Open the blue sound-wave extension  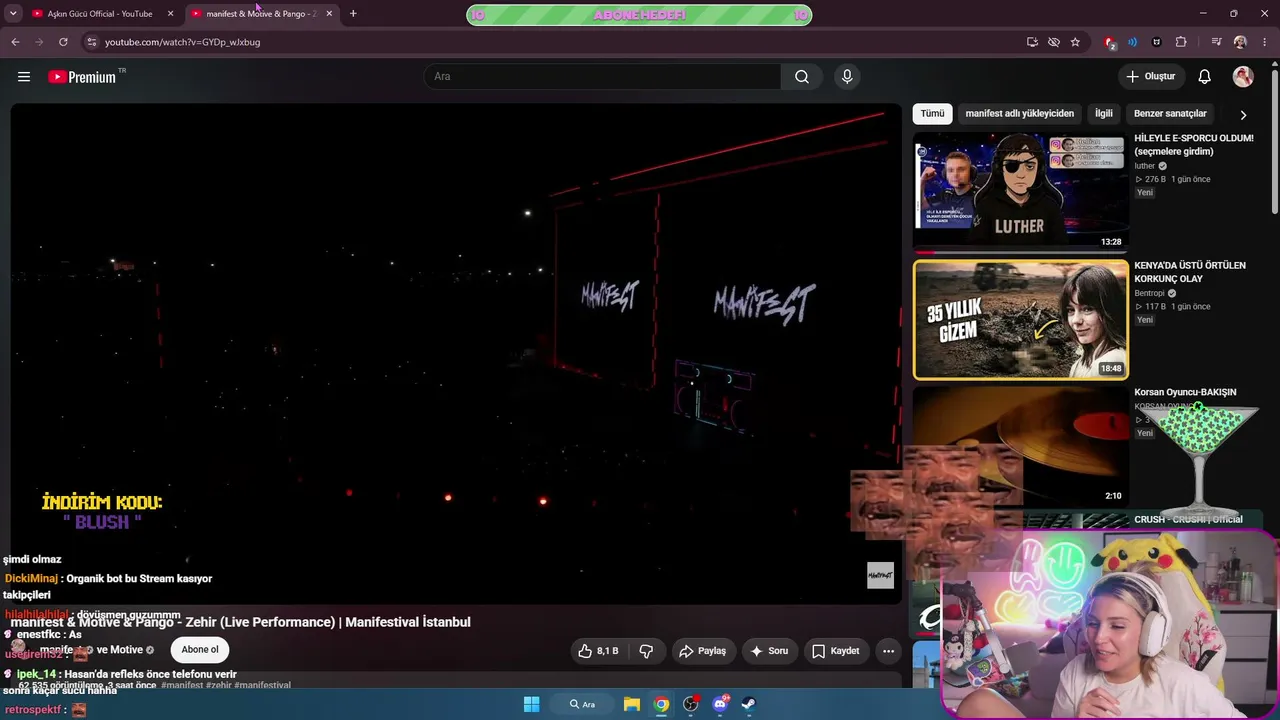click(1133, 42)
